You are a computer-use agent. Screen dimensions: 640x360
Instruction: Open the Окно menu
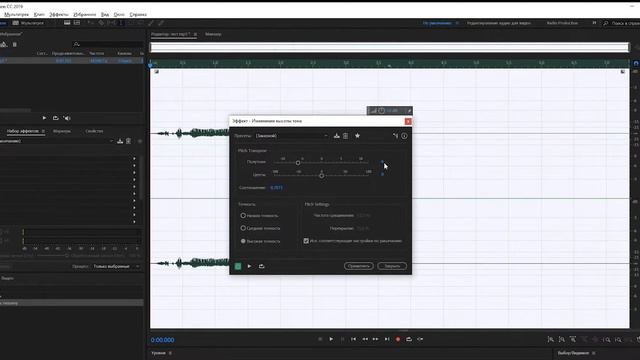click(119, 14)
